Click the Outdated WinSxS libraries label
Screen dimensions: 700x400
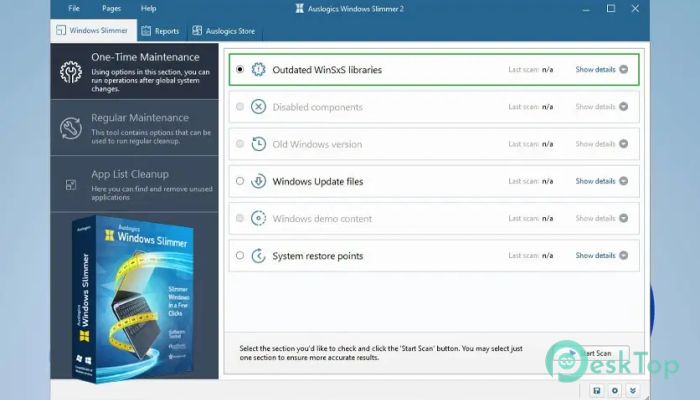tap(327, 70)
